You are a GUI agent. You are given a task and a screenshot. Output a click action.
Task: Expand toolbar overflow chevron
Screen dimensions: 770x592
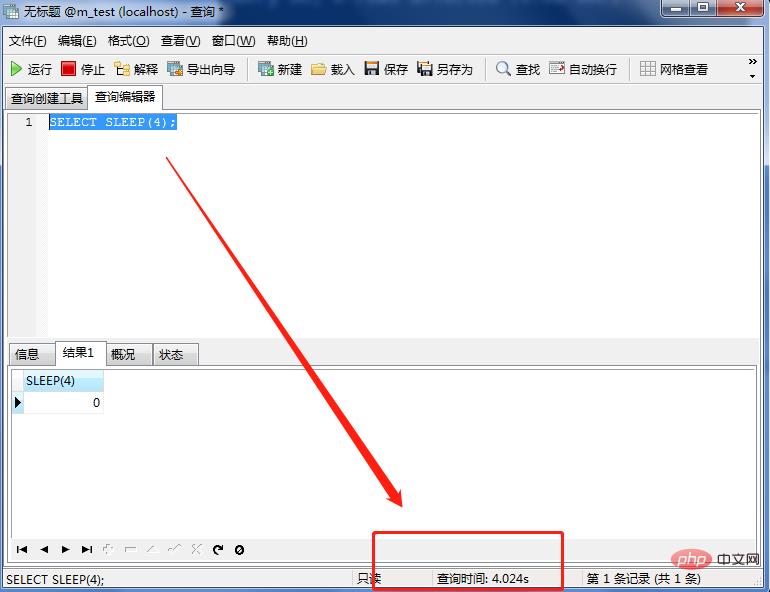[752, 61]
